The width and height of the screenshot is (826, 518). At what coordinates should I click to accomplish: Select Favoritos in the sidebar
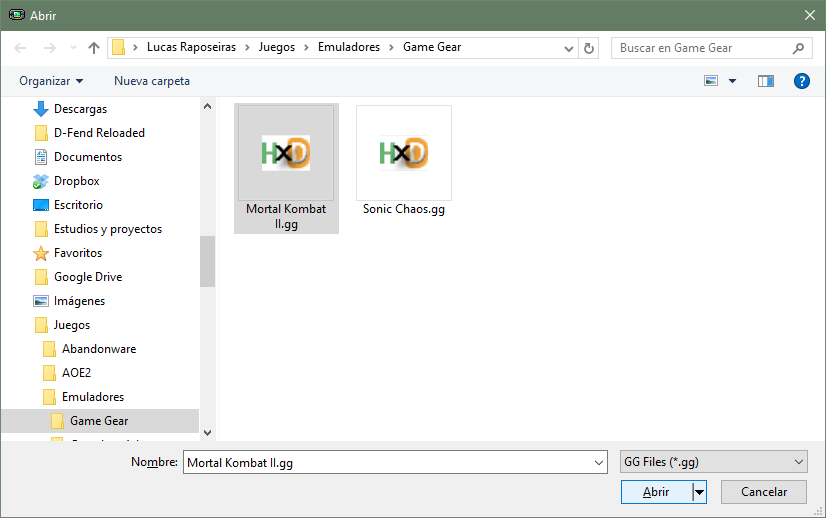(x=78, y=253)
